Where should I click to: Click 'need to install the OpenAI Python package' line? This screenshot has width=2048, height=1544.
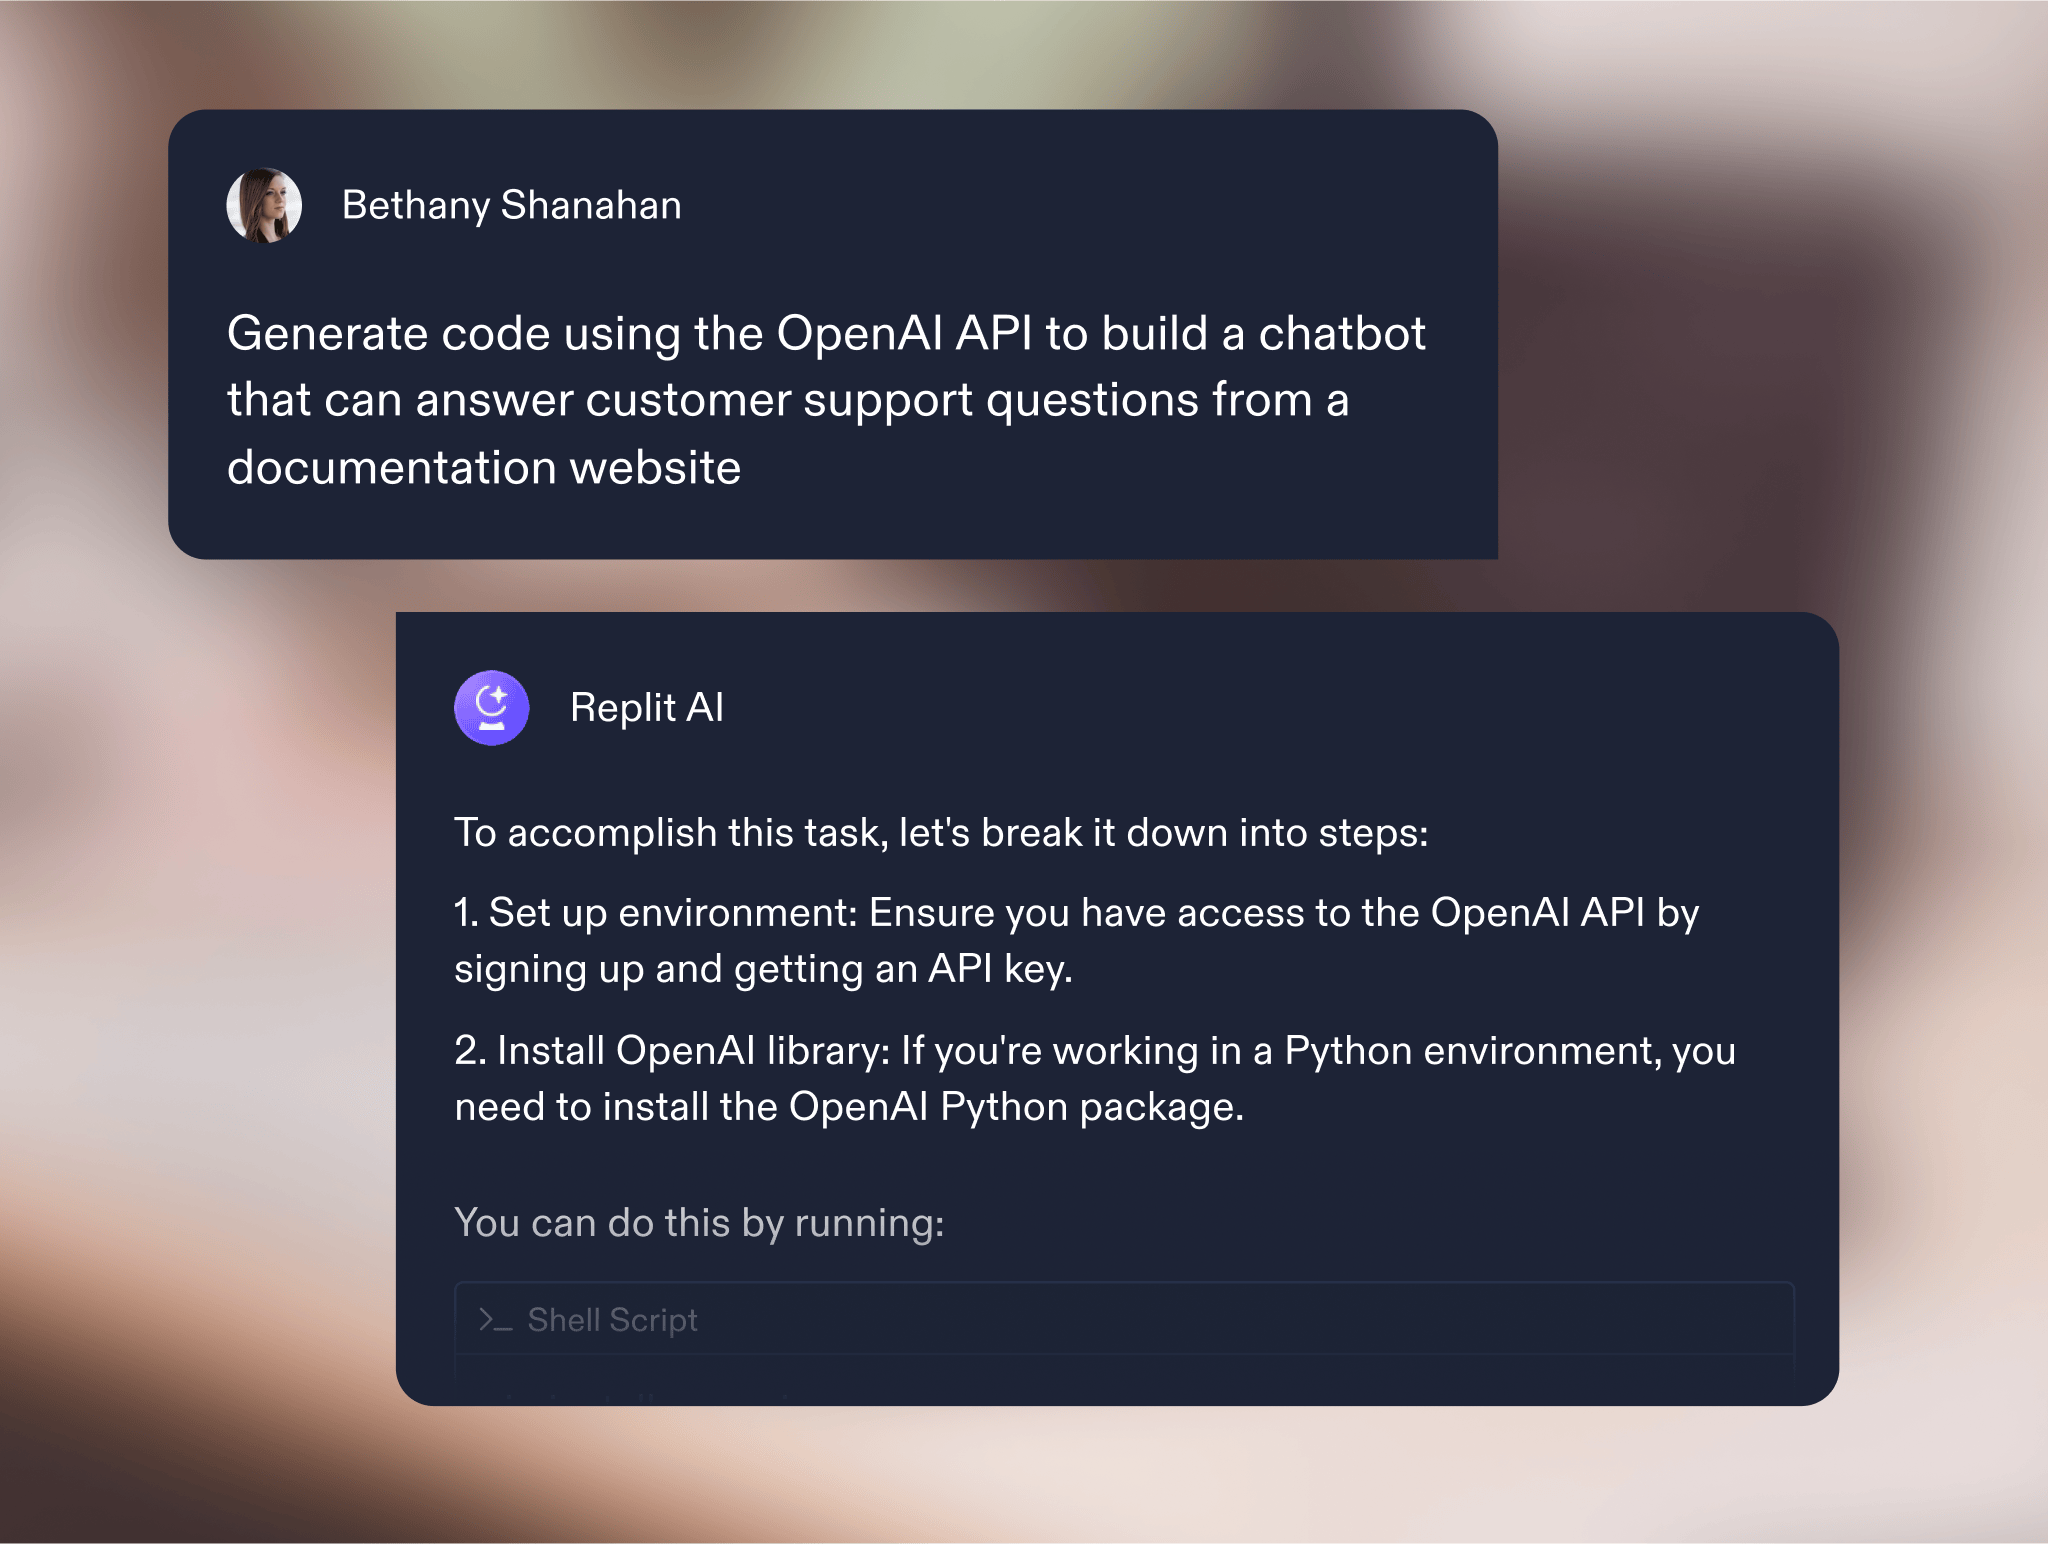click(848, 1106)
